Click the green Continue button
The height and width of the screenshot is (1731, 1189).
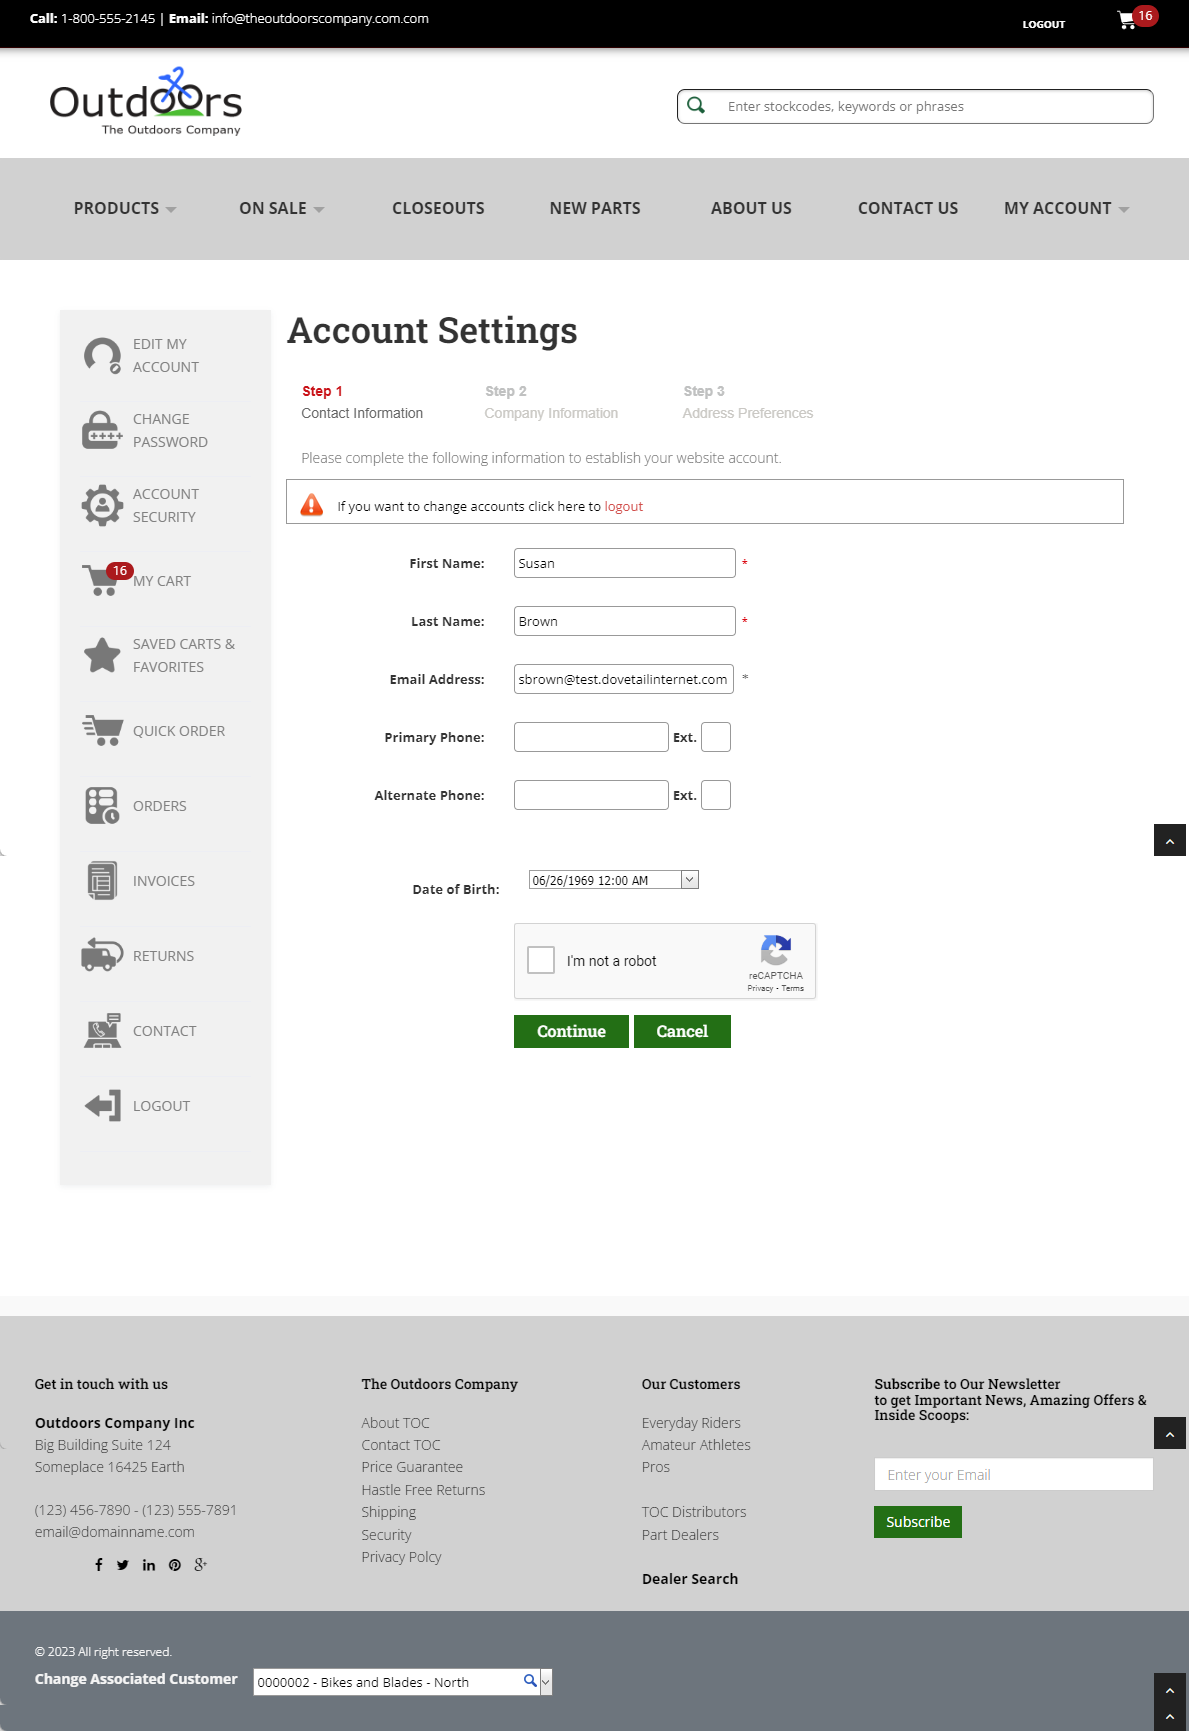(x=571, y=1031)
